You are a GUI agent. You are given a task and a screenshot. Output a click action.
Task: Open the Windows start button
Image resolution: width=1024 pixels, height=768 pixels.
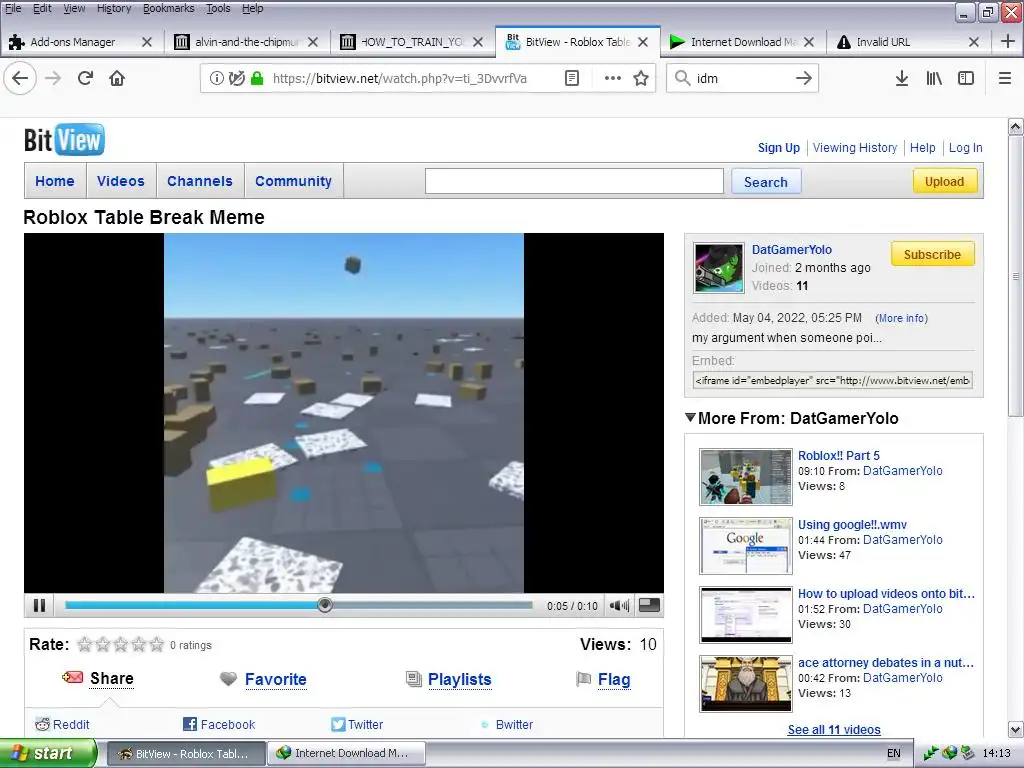pos(47,753)
